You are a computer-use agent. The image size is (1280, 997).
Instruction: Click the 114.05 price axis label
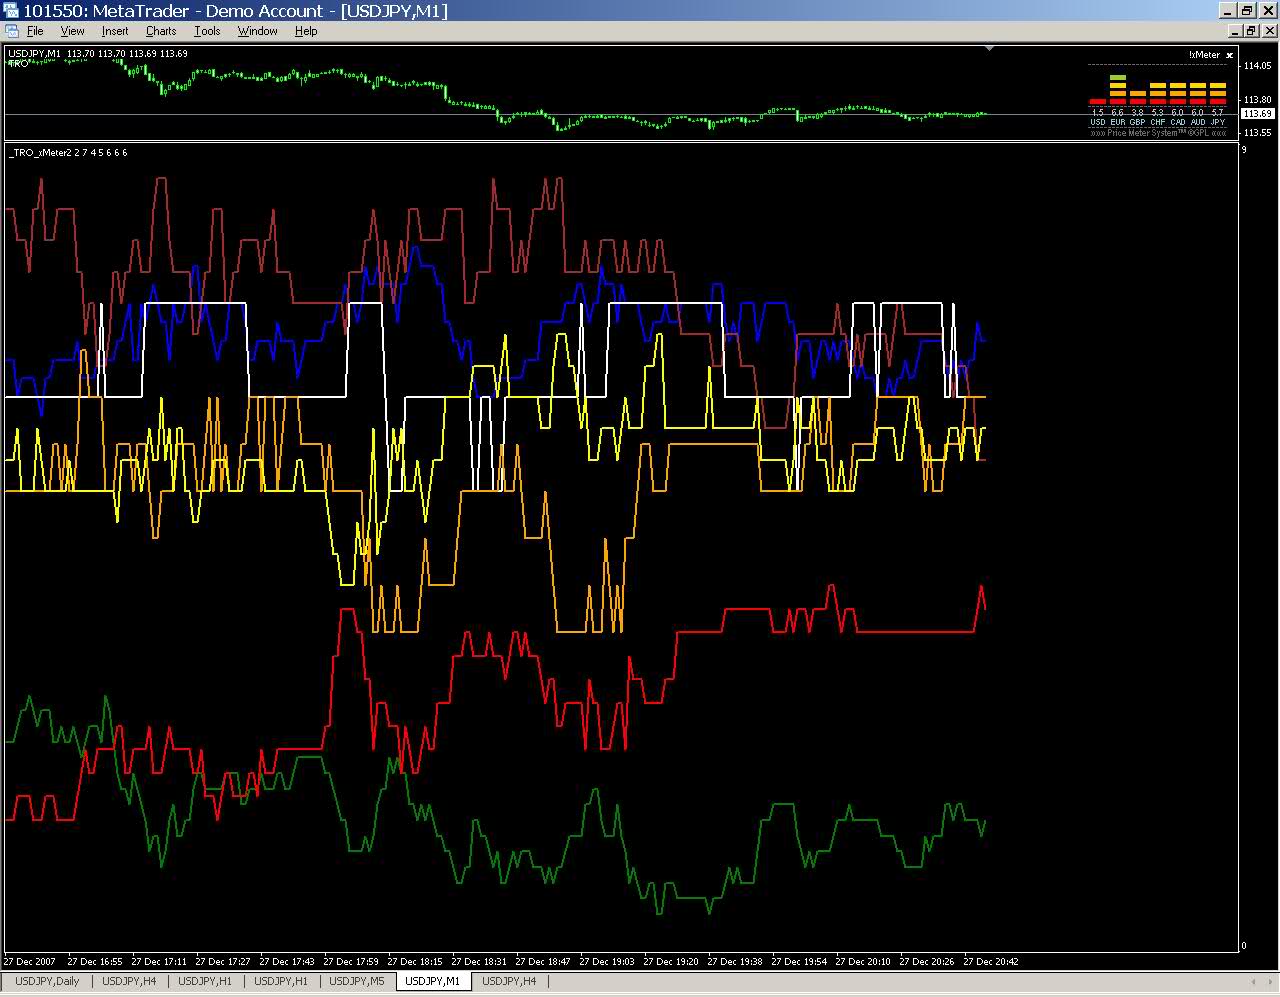coord(1257,66)
